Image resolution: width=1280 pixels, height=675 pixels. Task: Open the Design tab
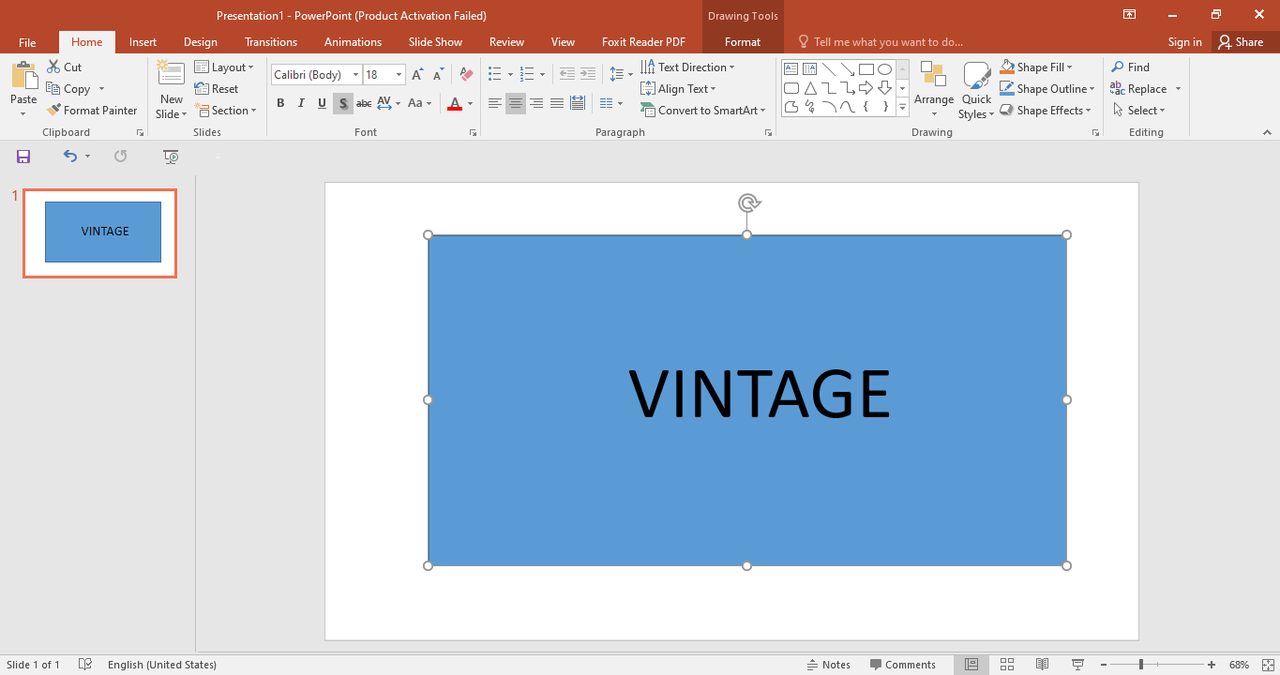[200, 42]
